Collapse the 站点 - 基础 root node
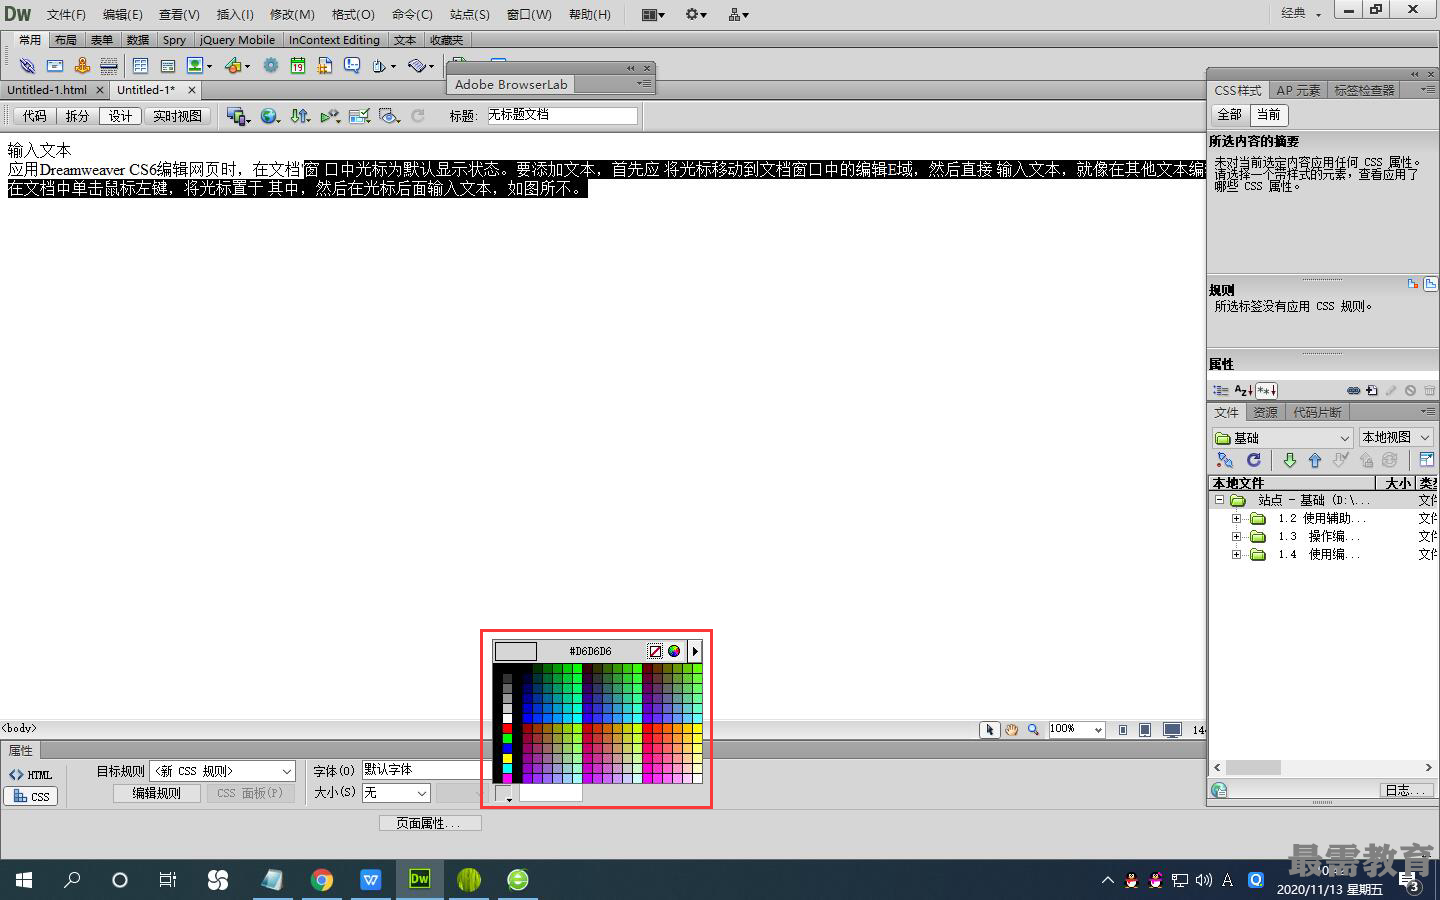Viewport: 1440px width, 900px height. 1219,500
